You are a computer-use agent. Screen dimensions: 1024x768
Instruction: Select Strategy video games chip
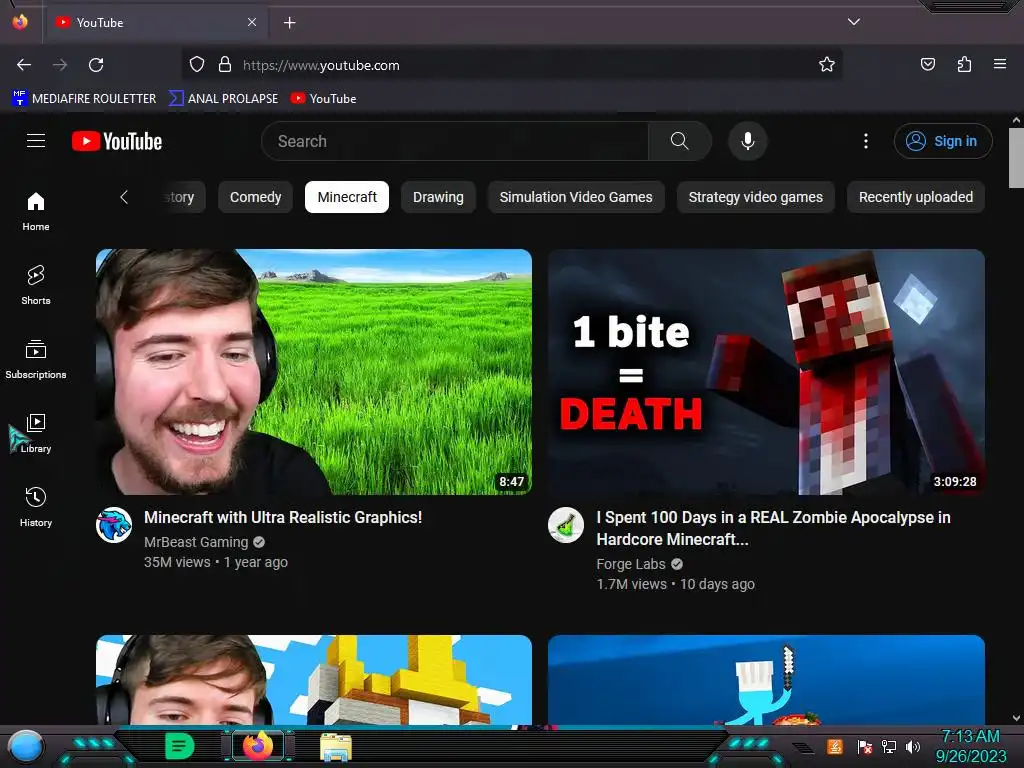tap(756, 197)
